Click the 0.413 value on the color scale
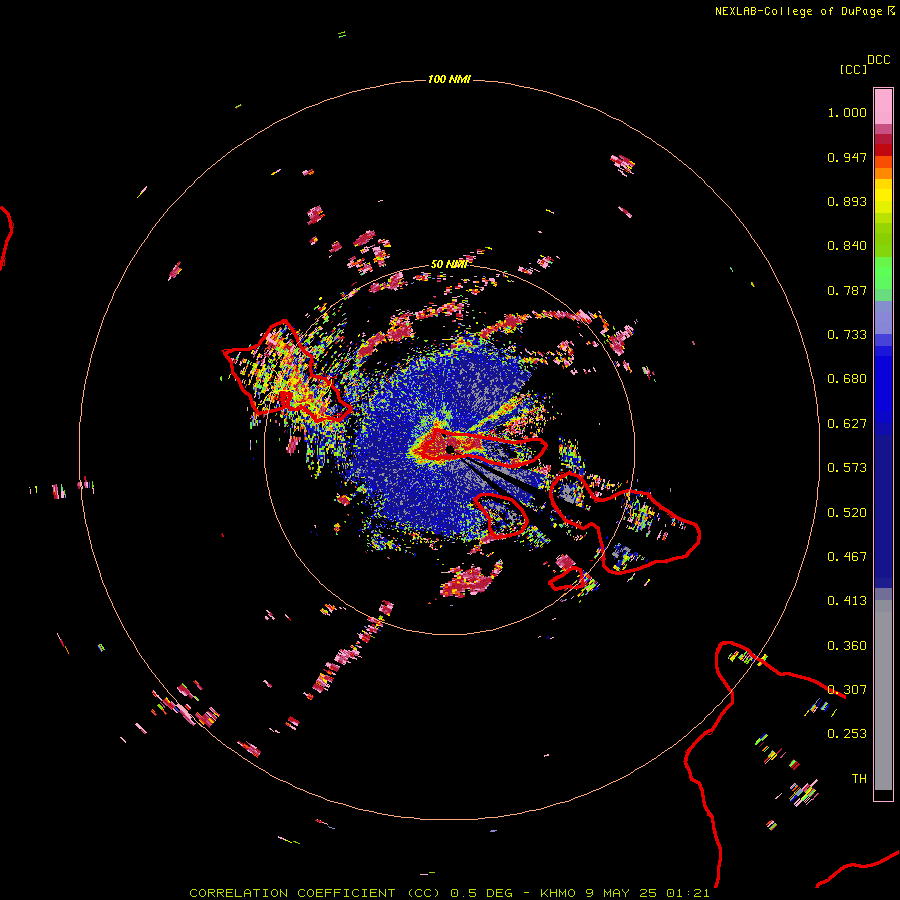 847,601
